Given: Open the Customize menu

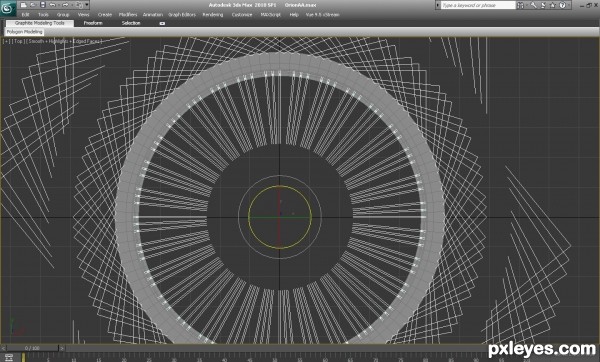Looking at the screenshot, I should [x=242, y=15].
